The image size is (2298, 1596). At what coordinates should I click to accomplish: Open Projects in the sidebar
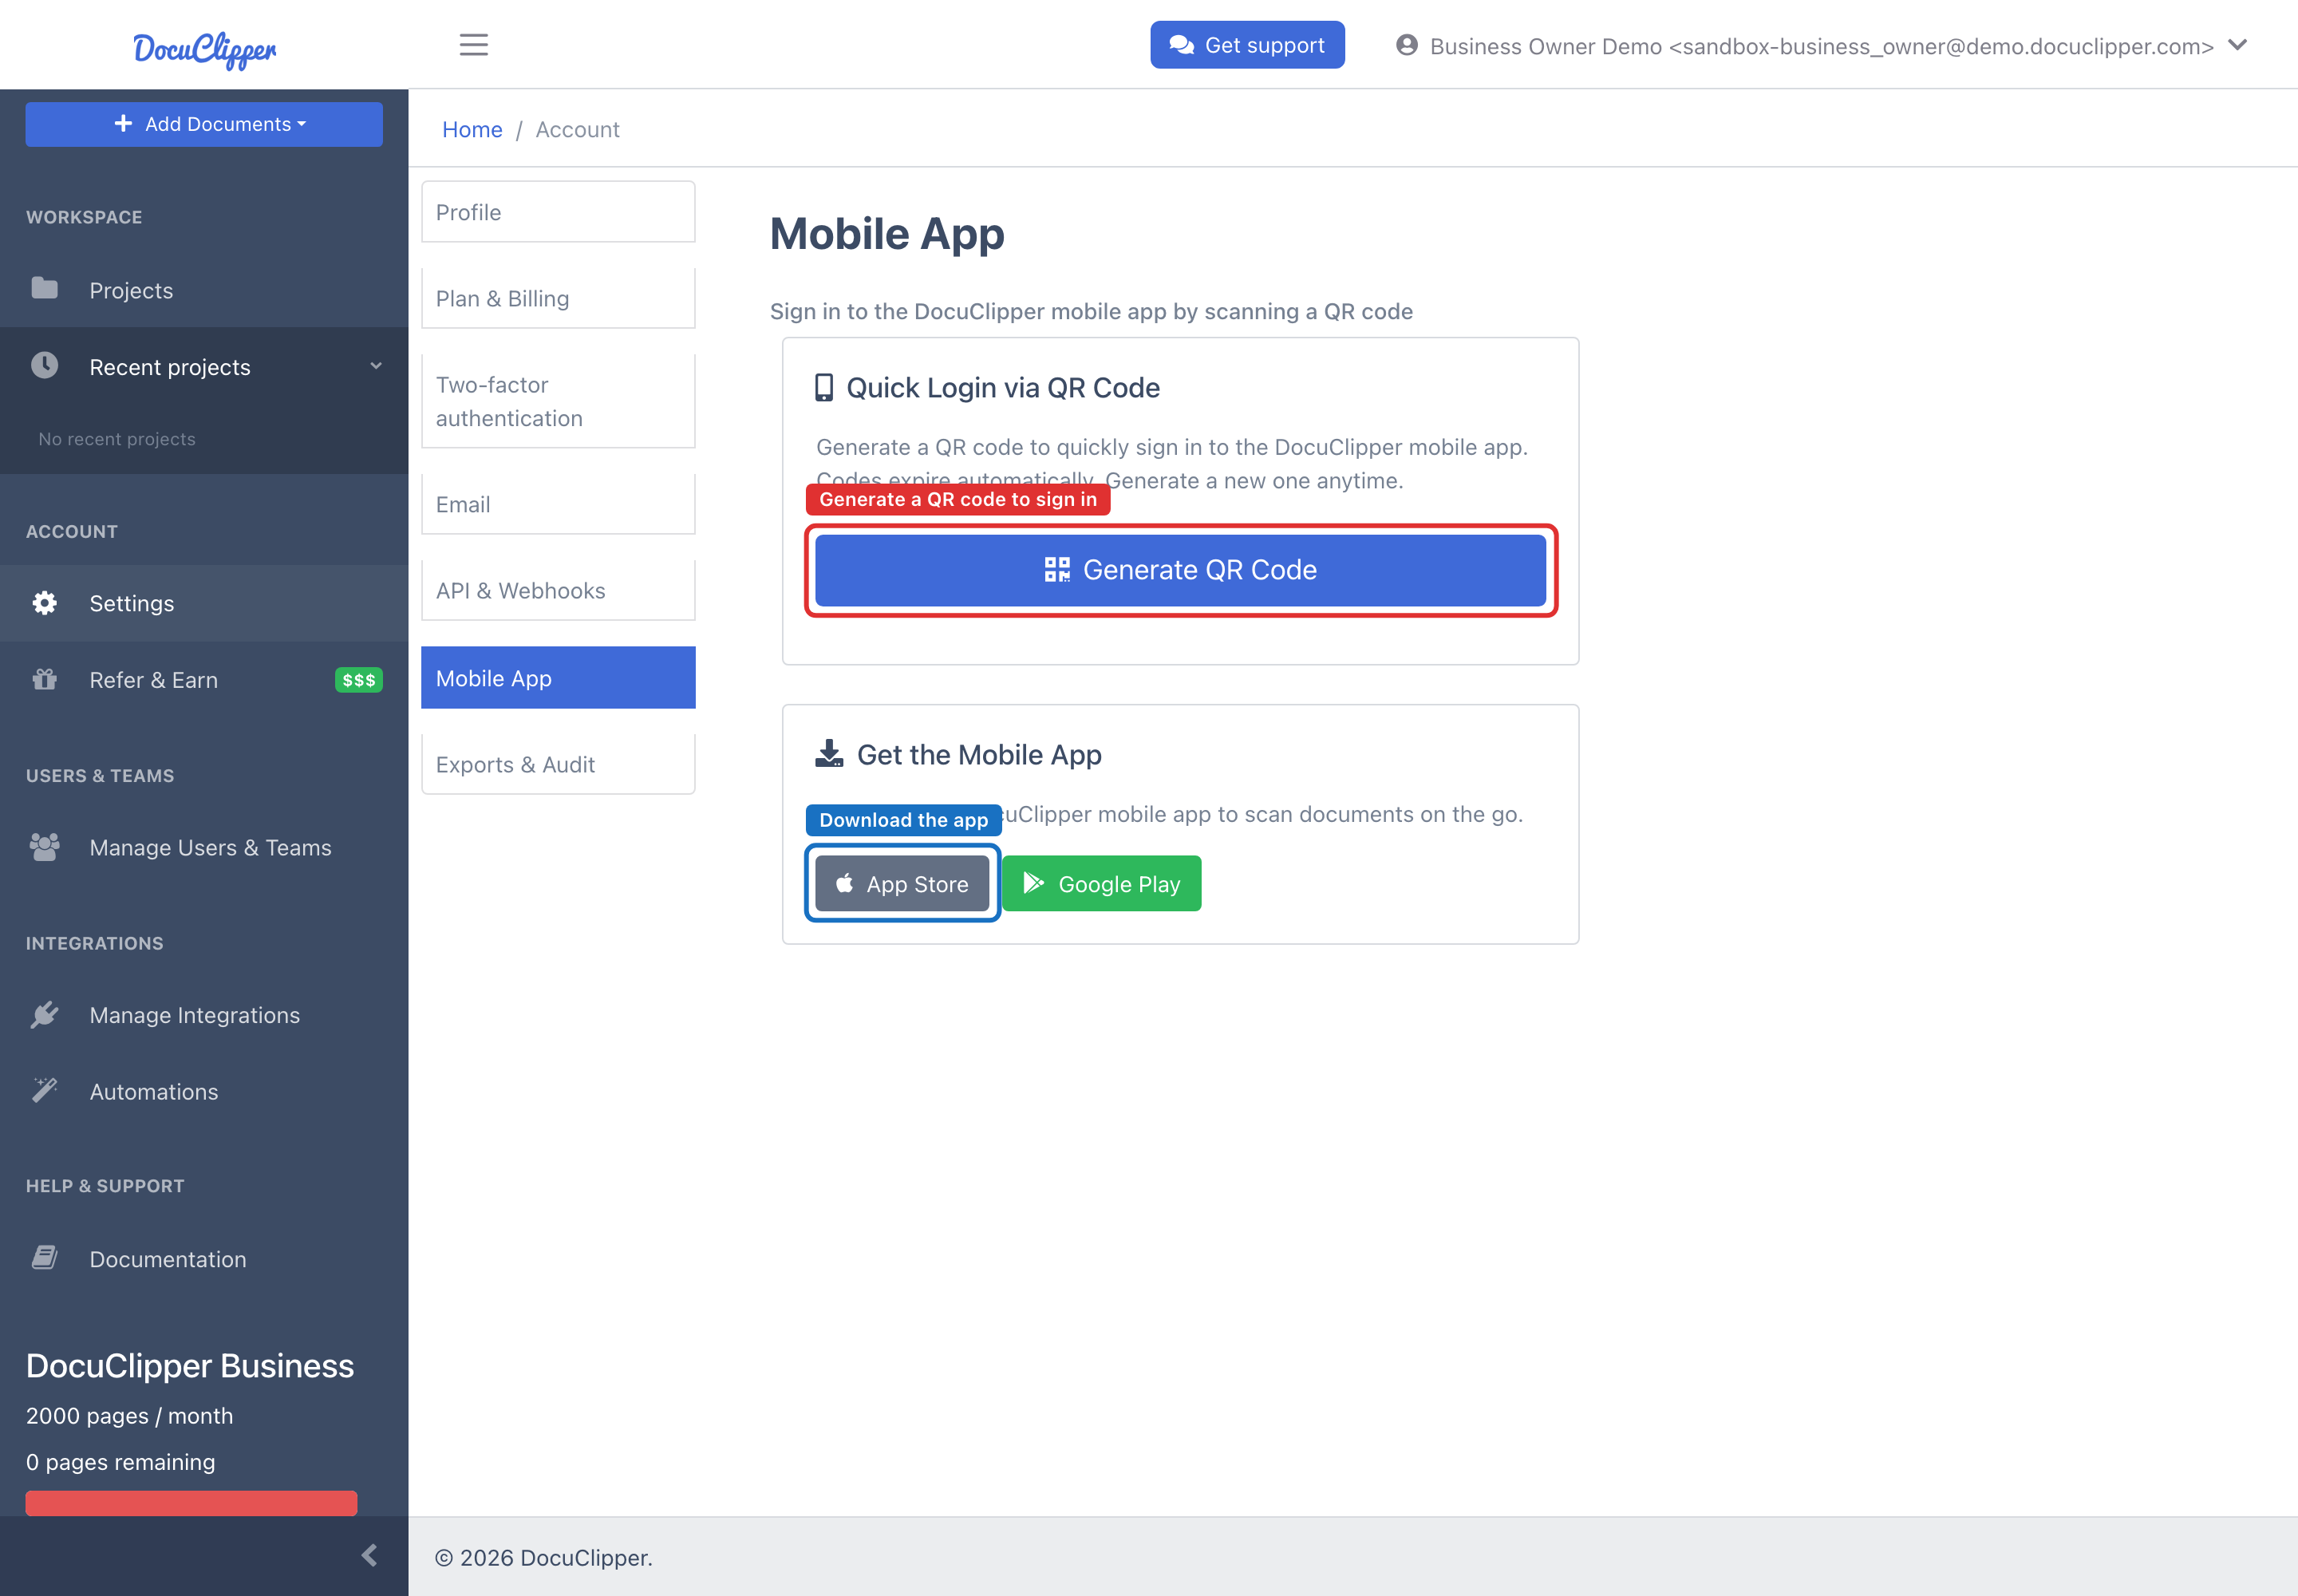(x=204, y=290)
